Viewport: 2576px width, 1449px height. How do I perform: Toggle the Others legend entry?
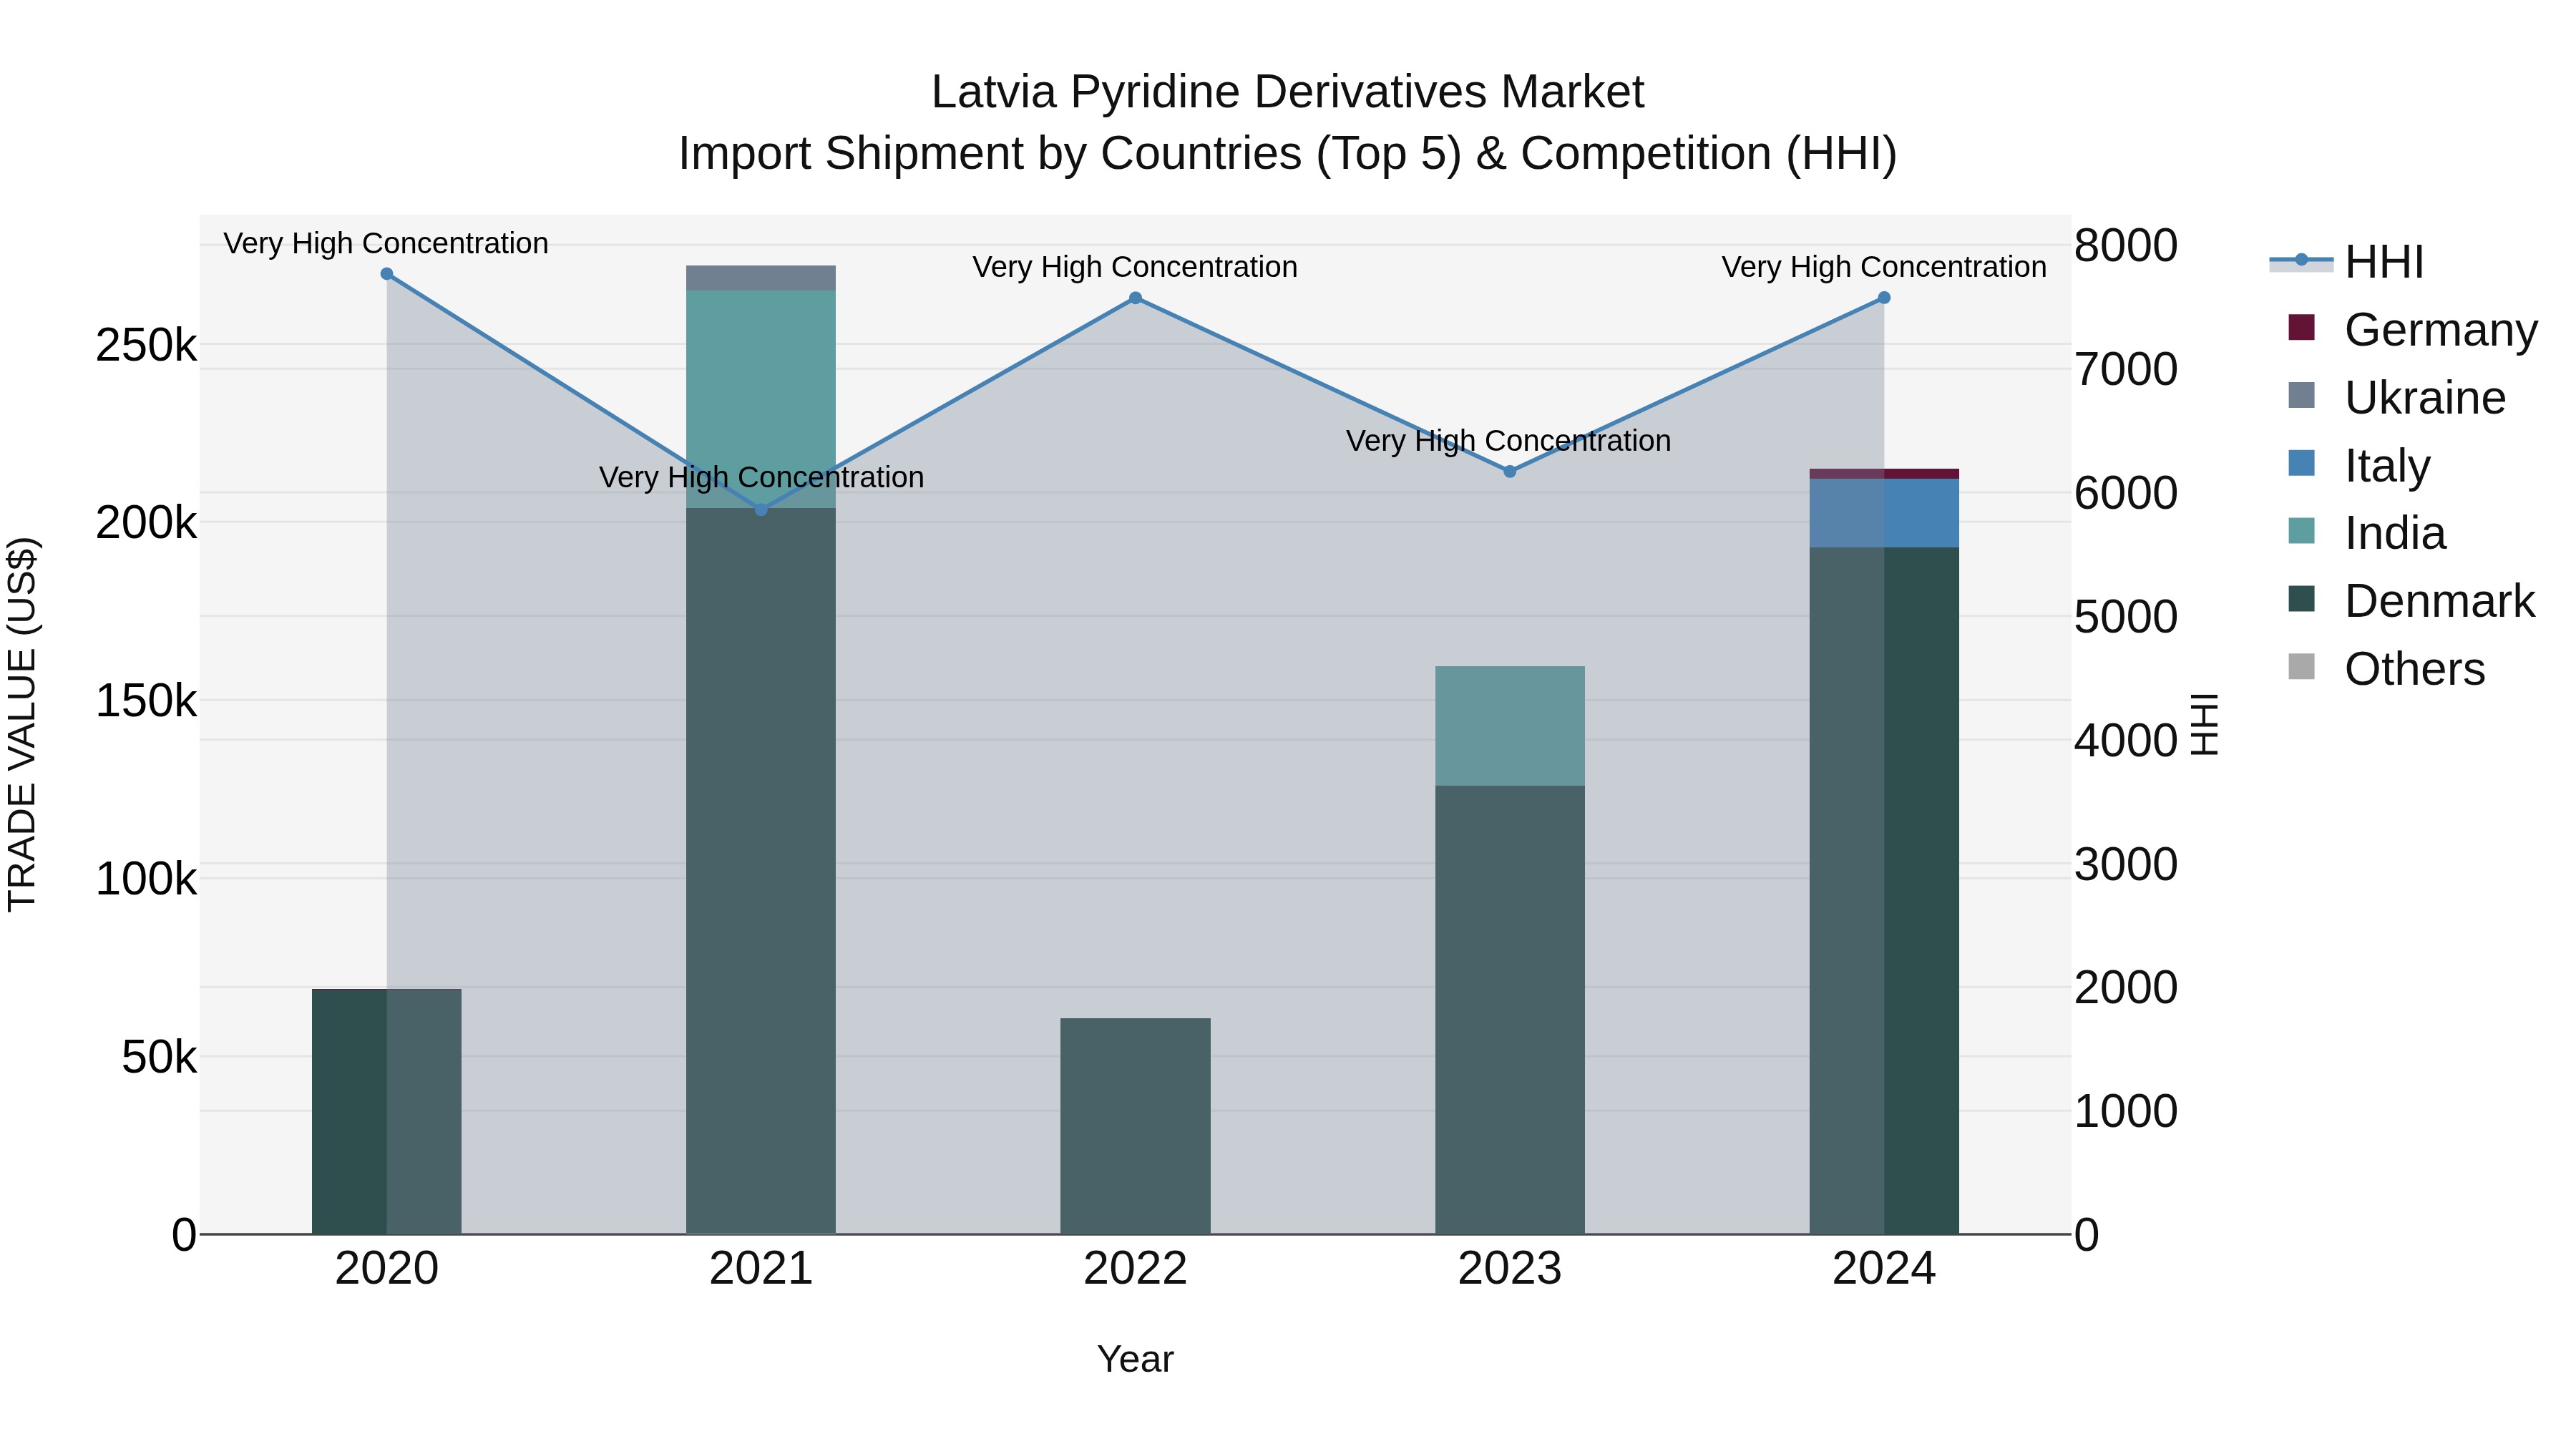tap(2386, 669)
